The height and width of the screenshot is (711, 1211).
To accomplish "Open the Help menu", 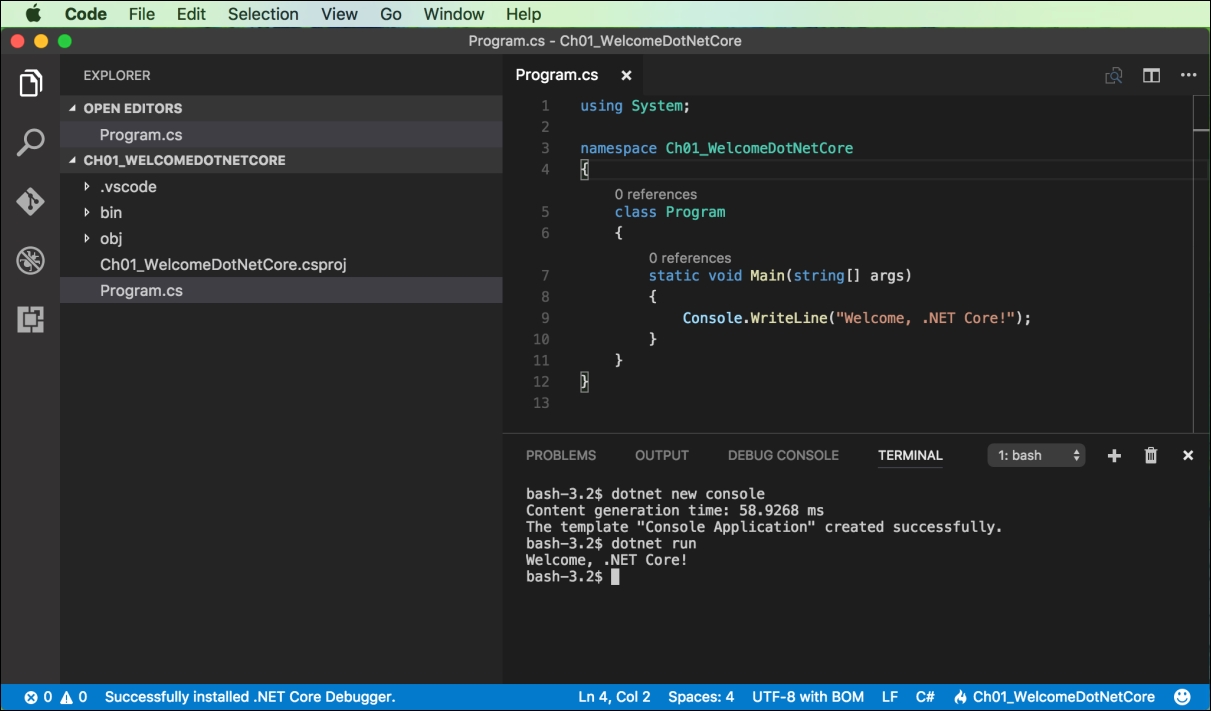I will coord(523,14).
